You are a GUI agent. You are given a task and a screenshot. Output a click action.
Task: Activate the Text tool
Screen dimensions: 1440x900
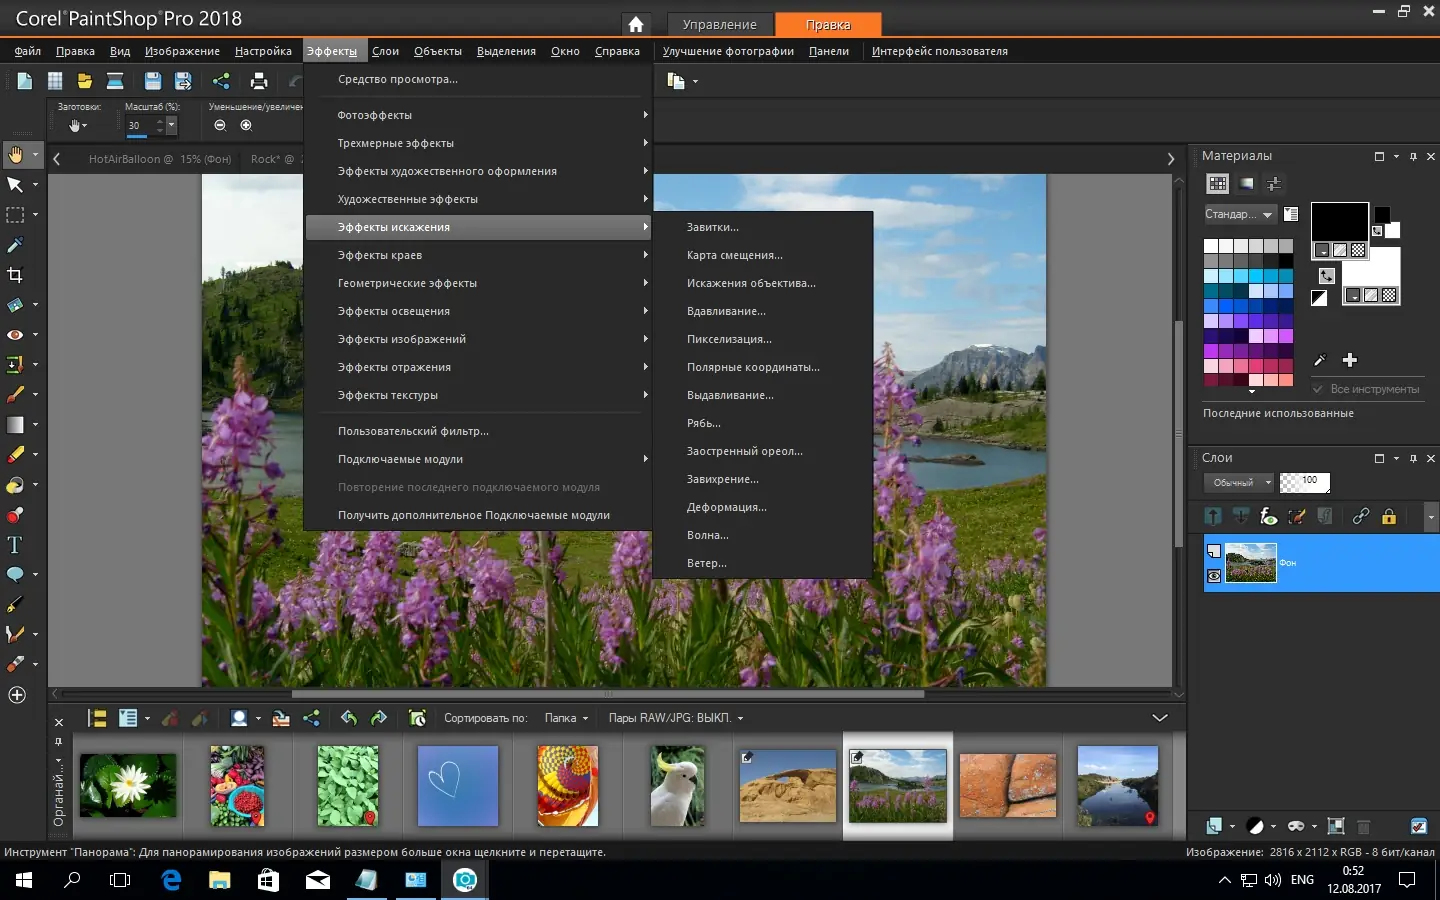pyautogui.click(x=16, y=545)
